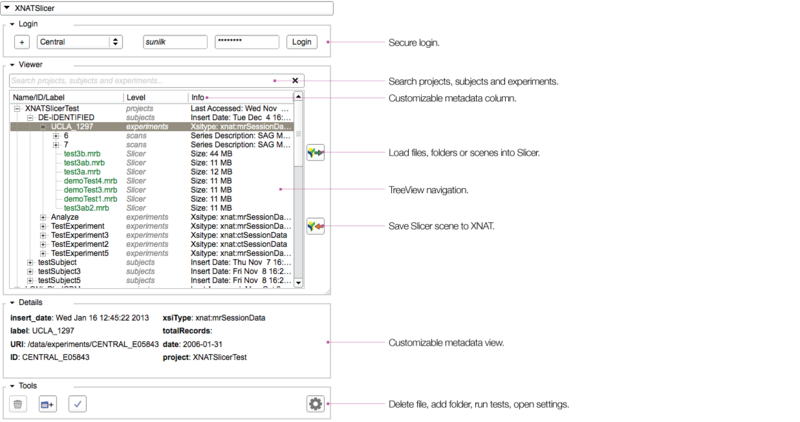The image size is (800, 422).
Task: Click the checkmark test icon in Tools
Action: pyautogui.click(x=78, y=403)
